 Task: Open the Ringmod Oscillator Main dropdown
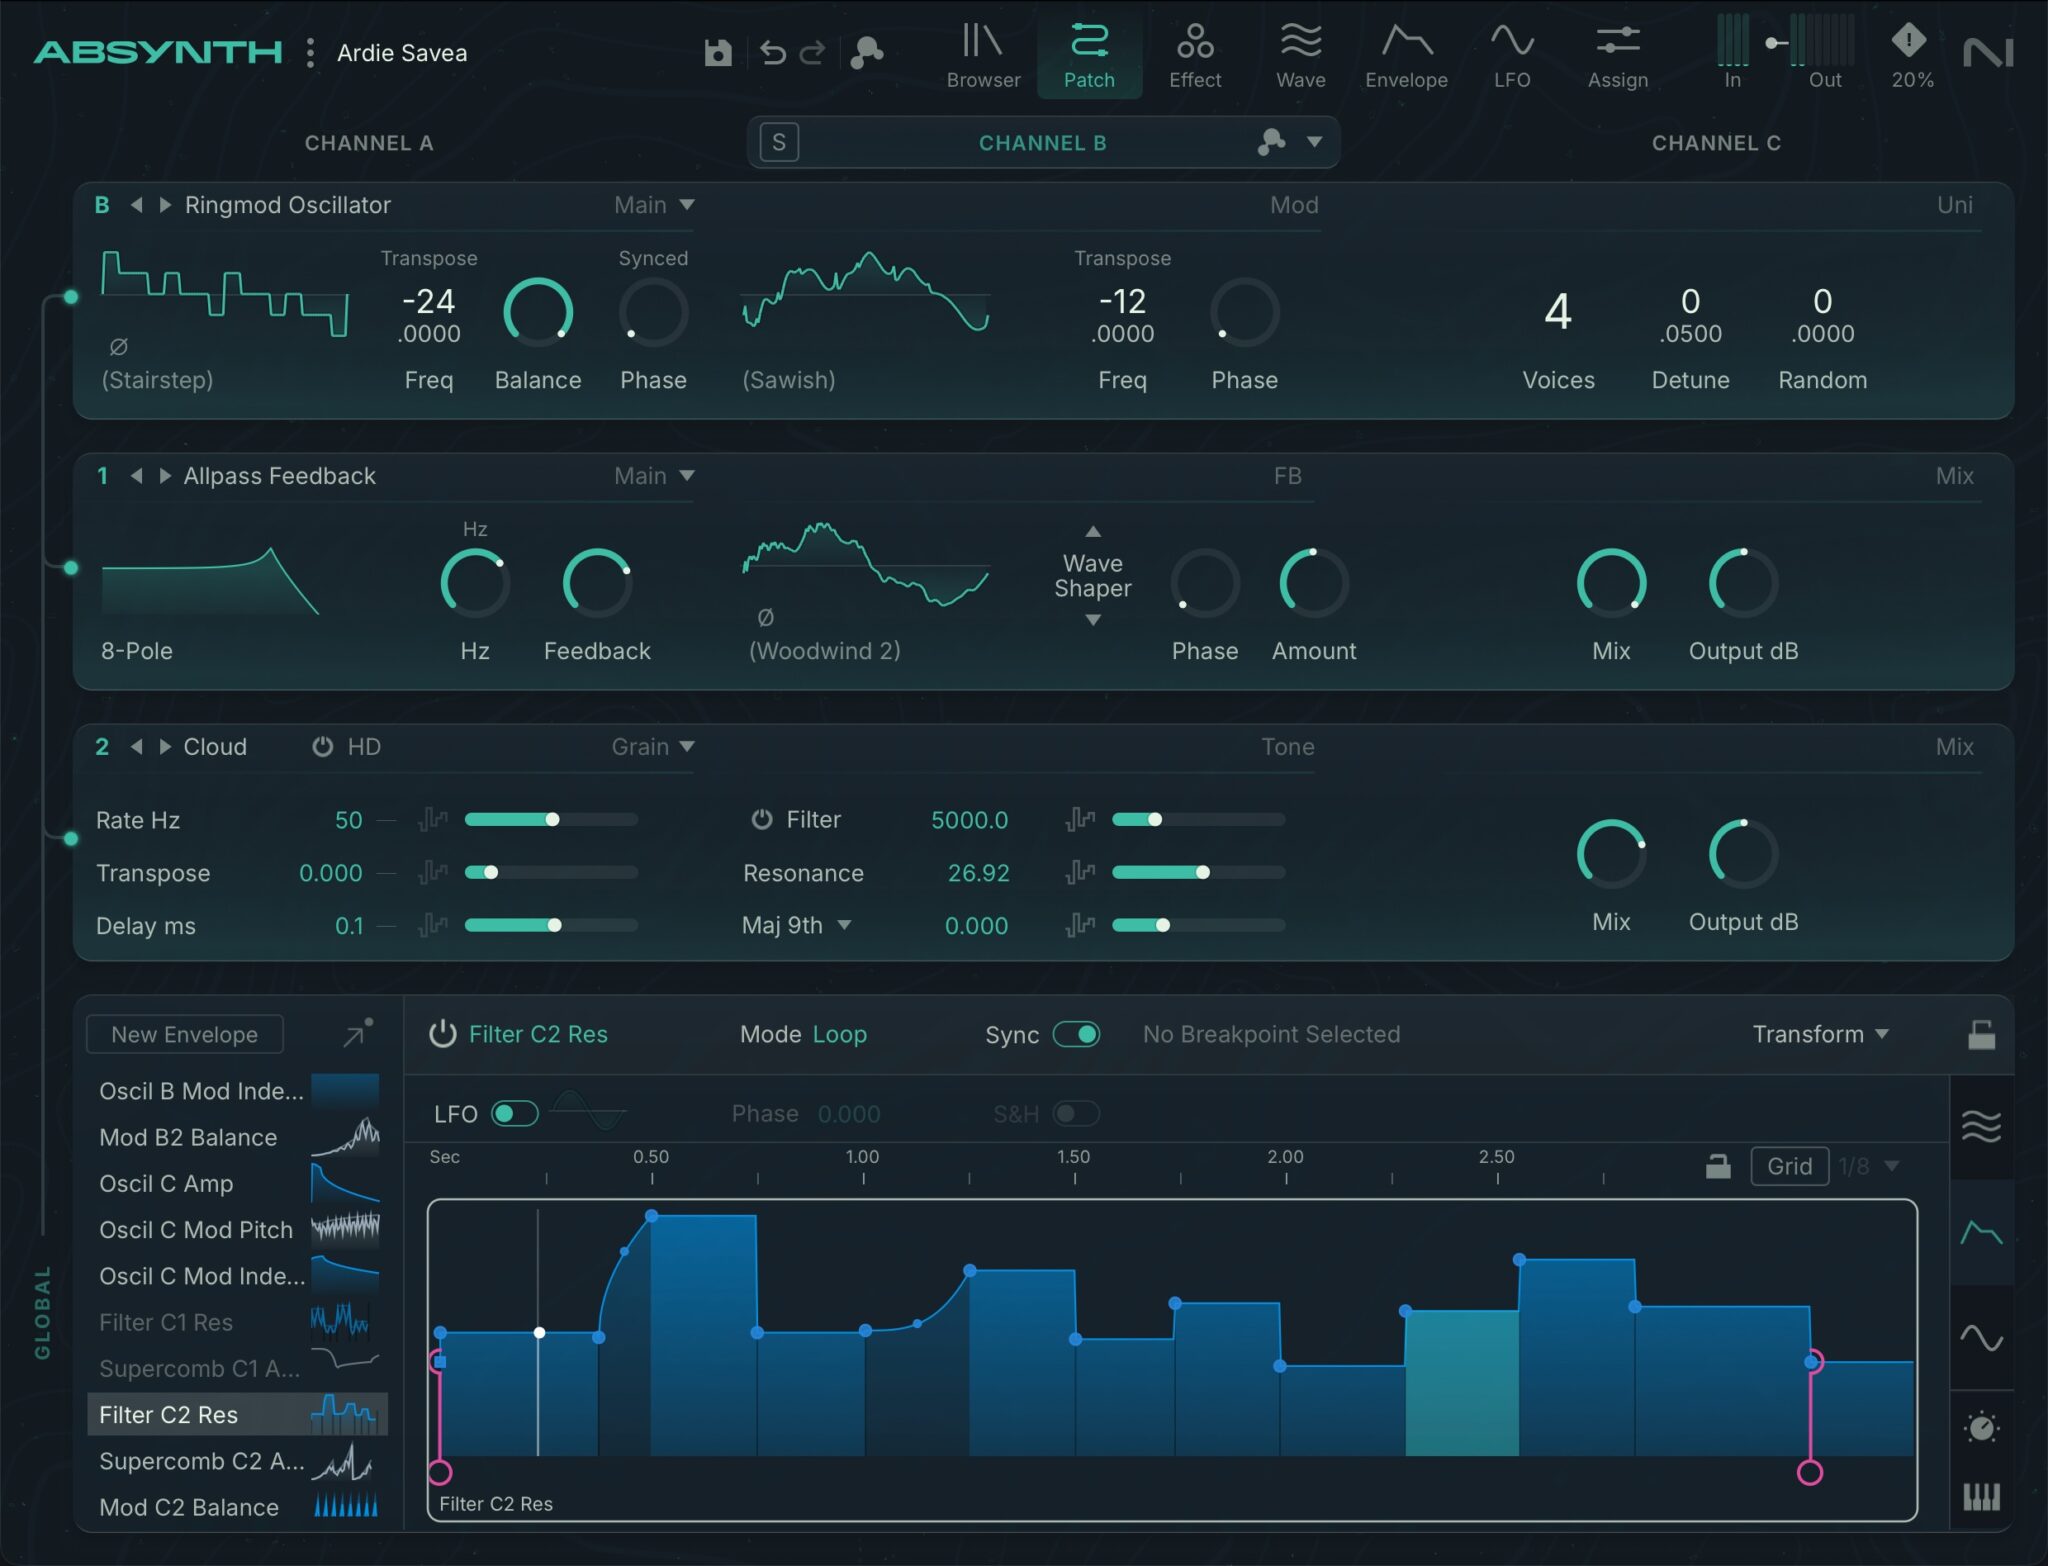tap(655, 205)
